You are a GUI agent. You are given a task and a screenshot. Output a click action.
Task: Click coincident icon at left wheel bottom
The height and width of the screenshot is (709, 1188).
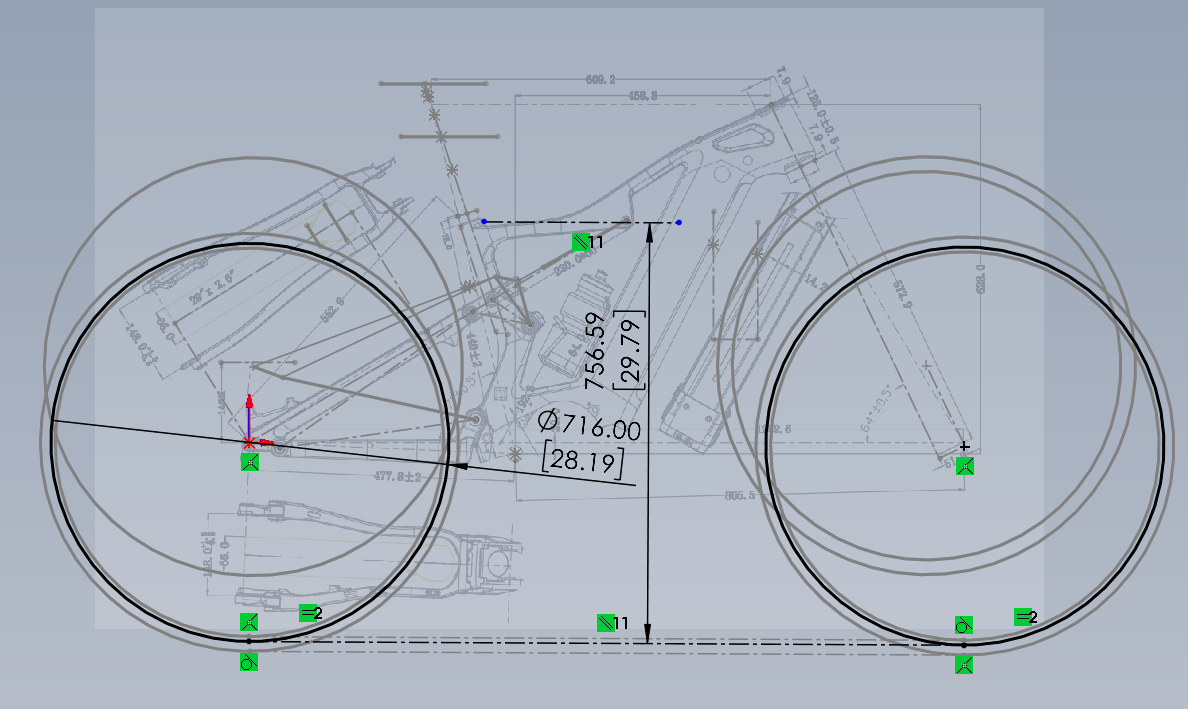(x=249, y=623)
